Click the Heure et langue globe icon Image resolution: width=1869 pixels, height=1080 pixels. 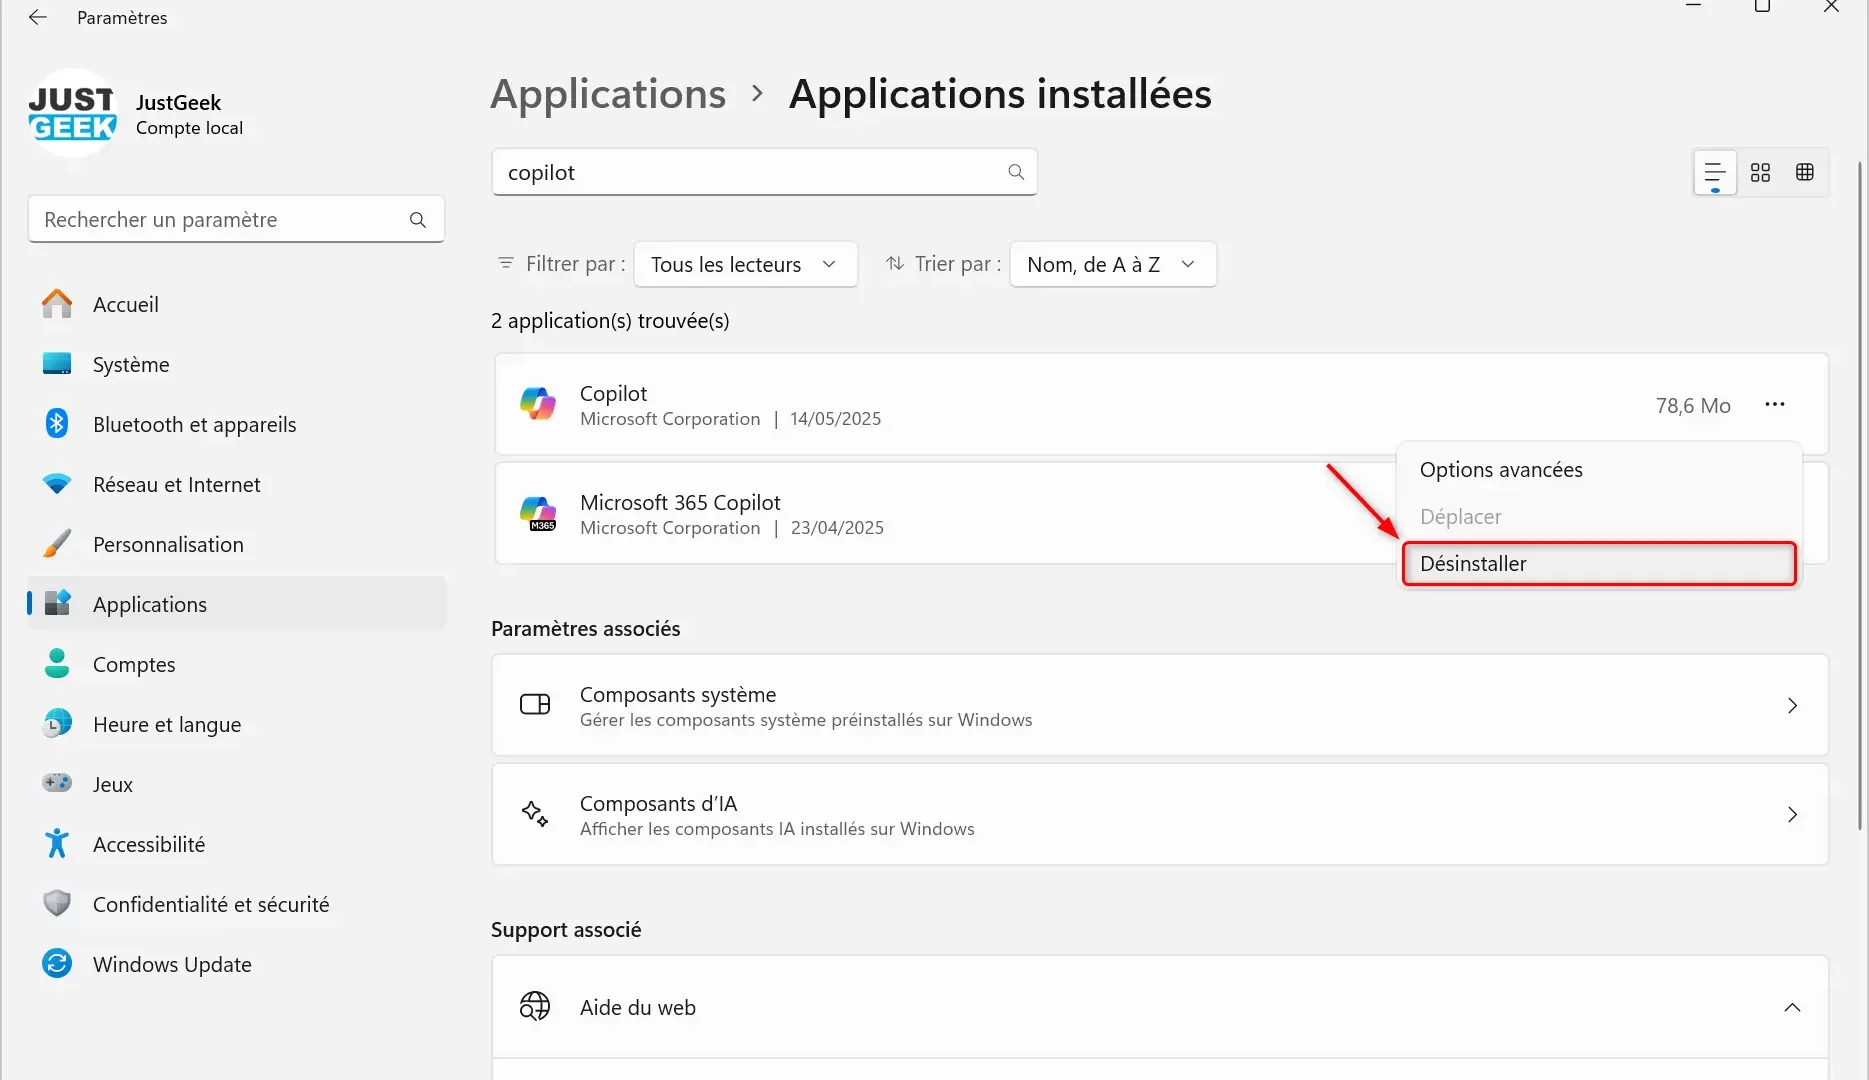click(57, 723)
